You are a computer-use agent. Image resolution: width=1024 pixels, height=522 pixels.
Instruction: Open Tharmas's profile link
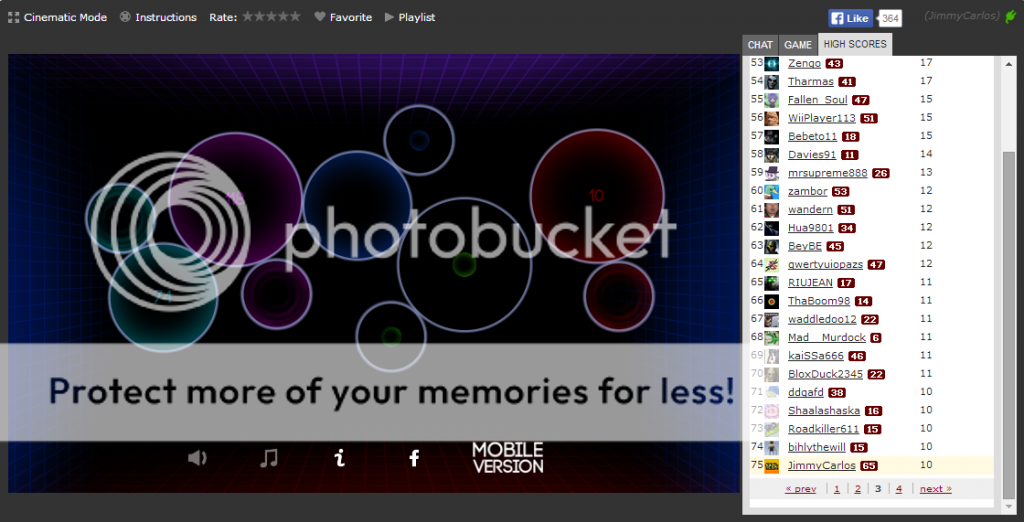[x=810, y=82]
